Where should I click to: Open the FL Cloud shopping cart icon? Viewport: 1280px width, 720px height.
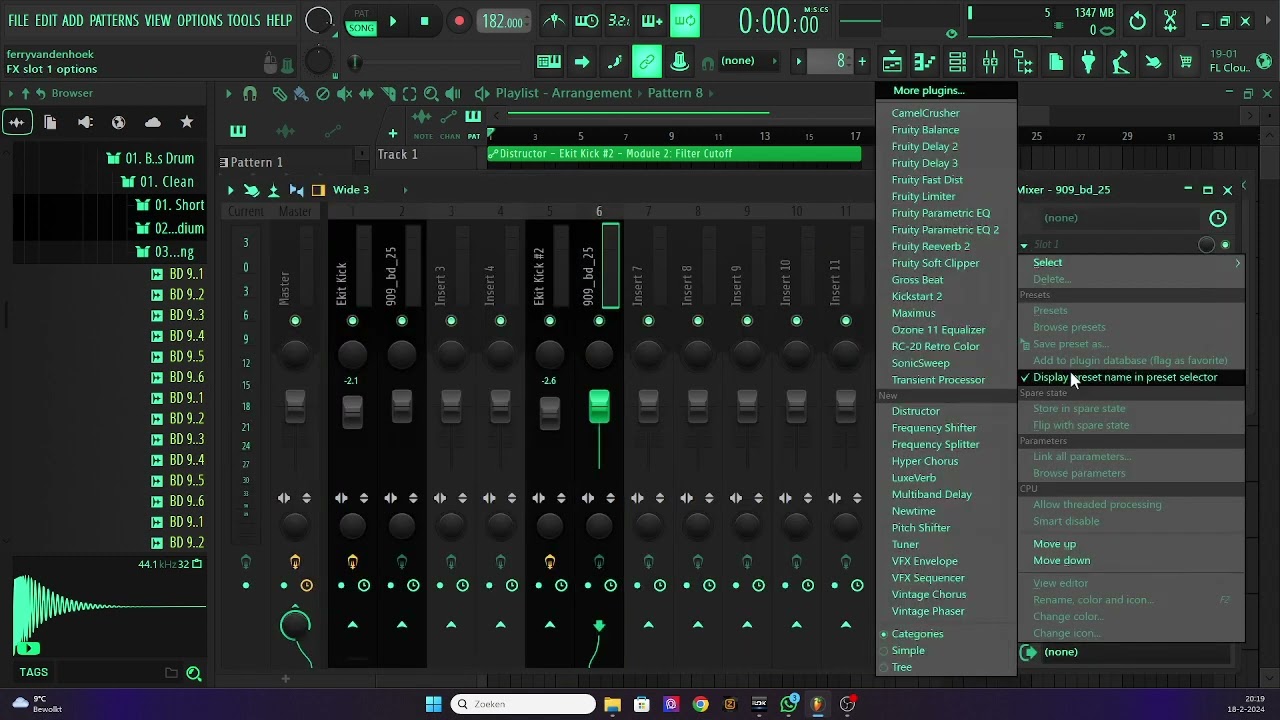[x=1186, y=62]
